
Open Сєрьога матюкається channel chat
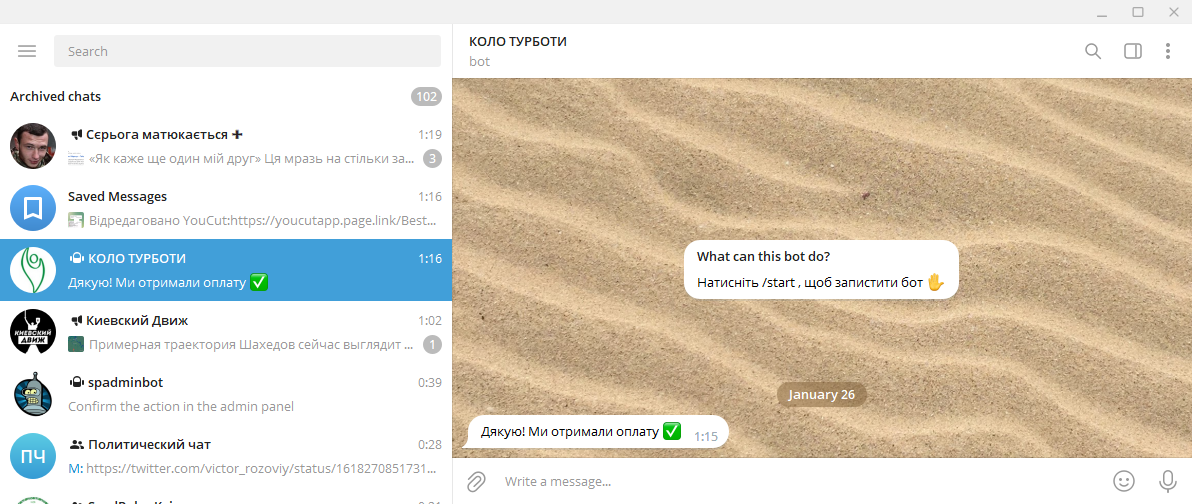(226, 146)
